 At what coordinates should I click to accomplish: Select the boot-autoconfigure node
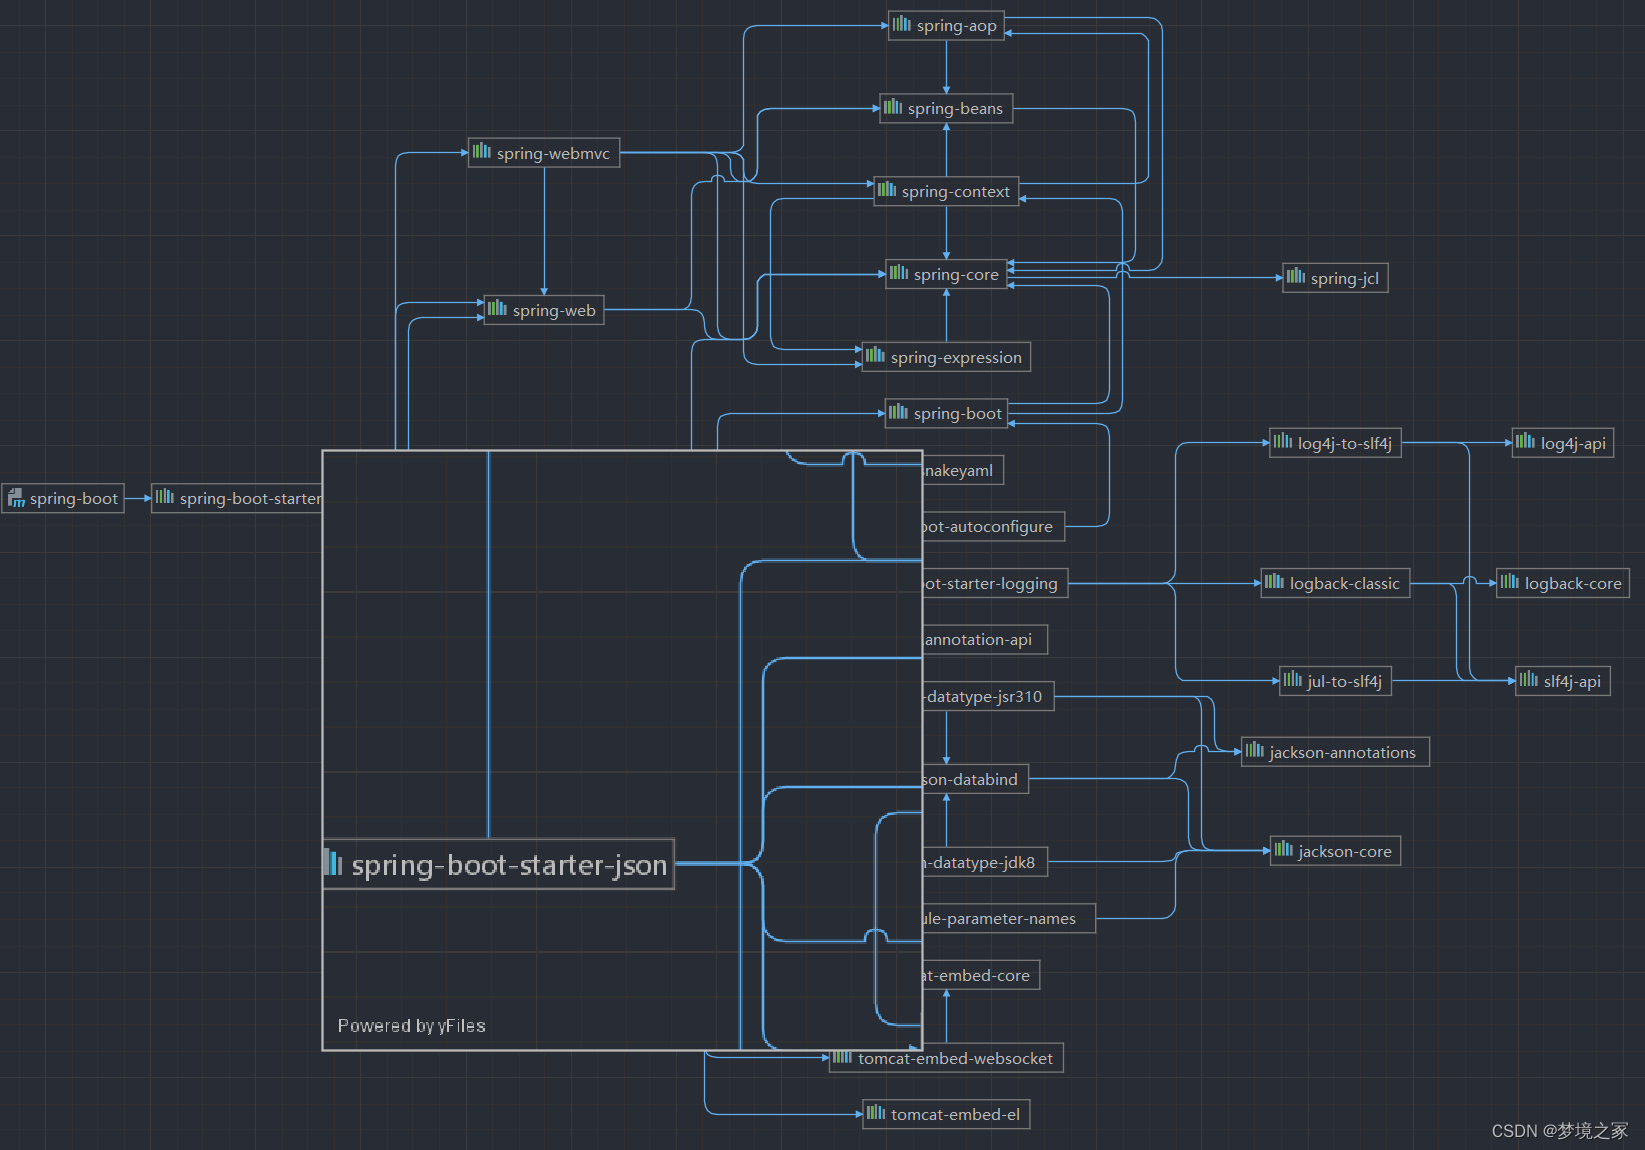tap(994, 526)
